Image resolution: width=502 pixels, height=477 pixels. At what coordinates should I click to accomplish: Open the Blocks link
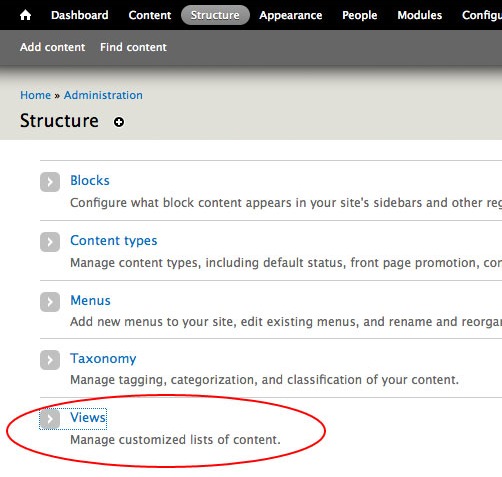(x=90, y=180)
